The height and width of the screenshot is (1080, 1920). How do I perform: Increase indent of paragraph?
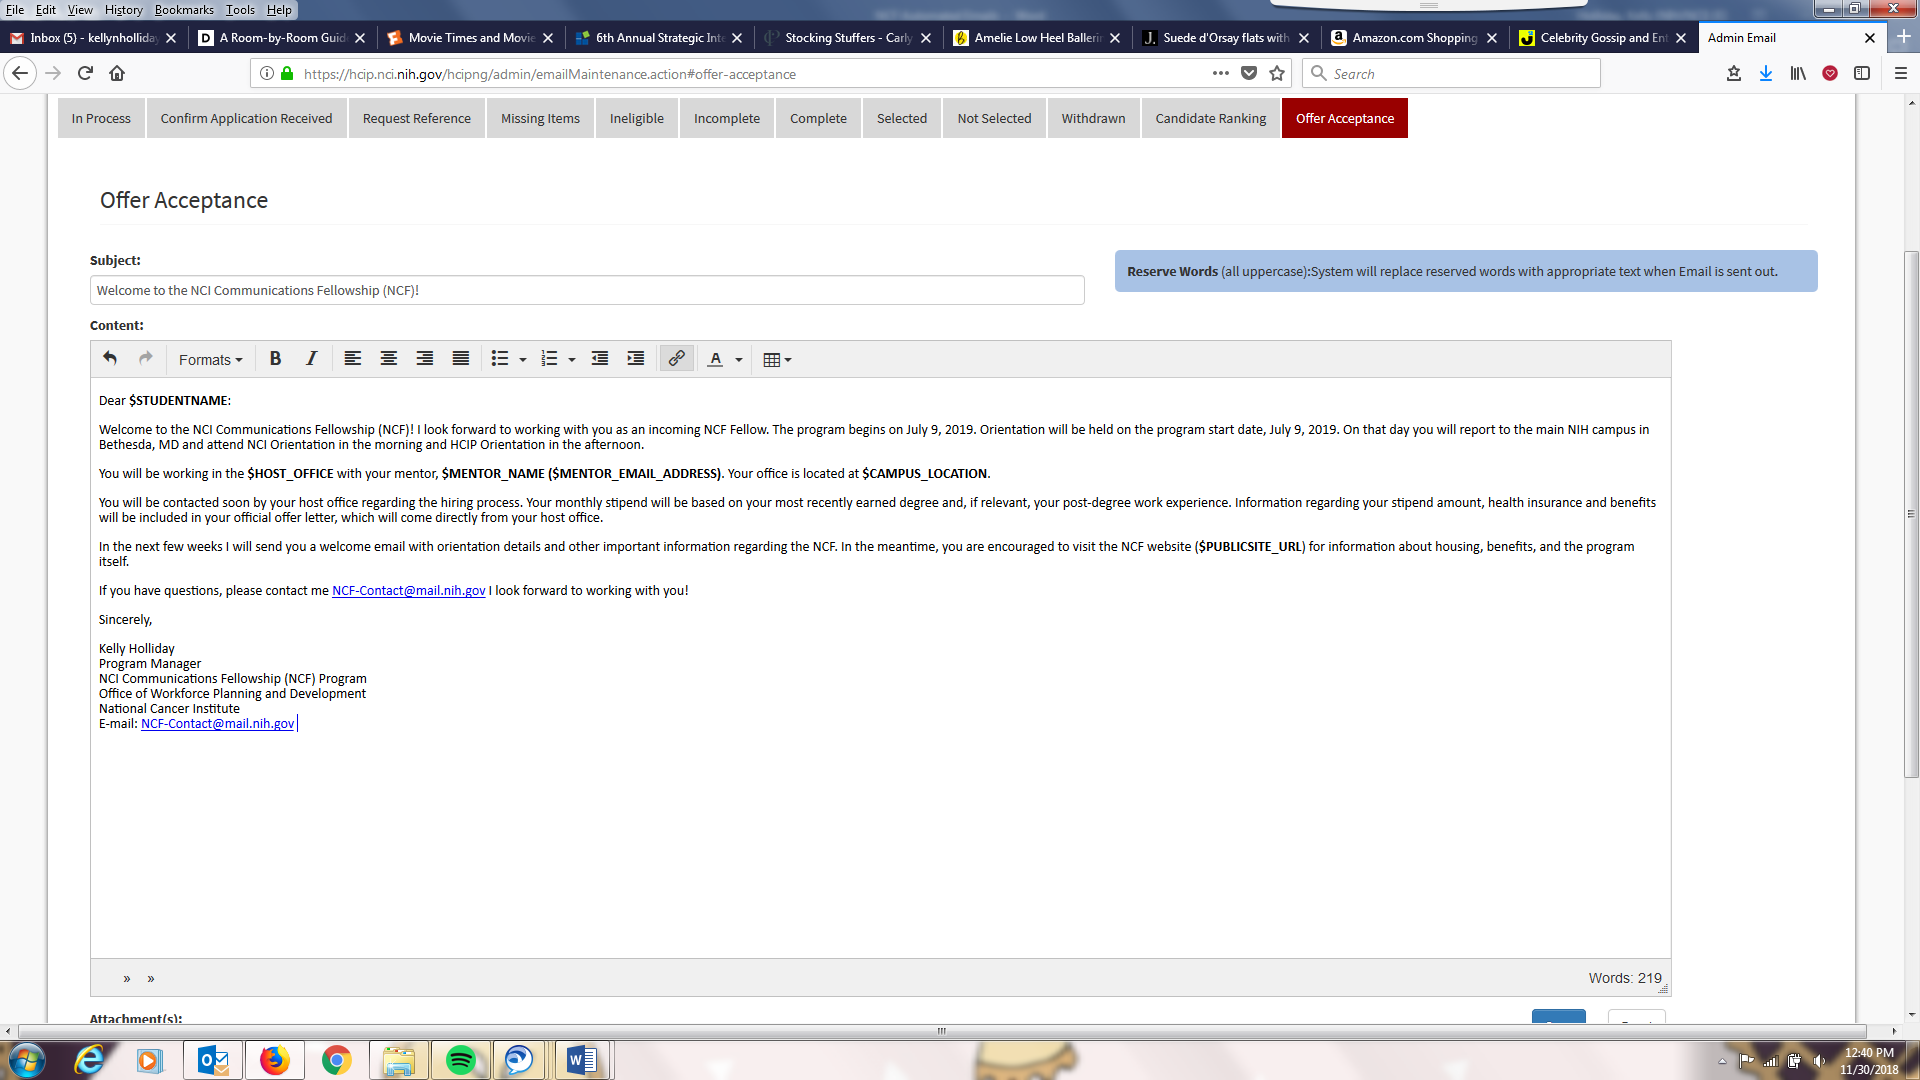[635, 359]
